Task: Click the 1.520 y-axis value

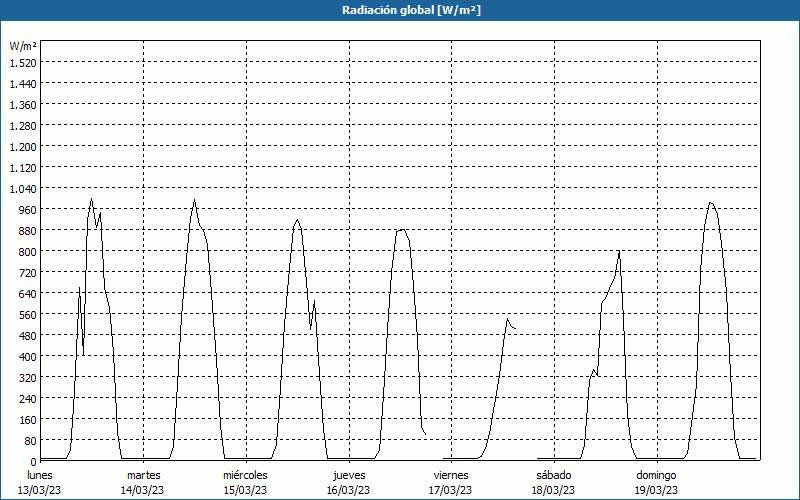Action: (x=23, y=63)
